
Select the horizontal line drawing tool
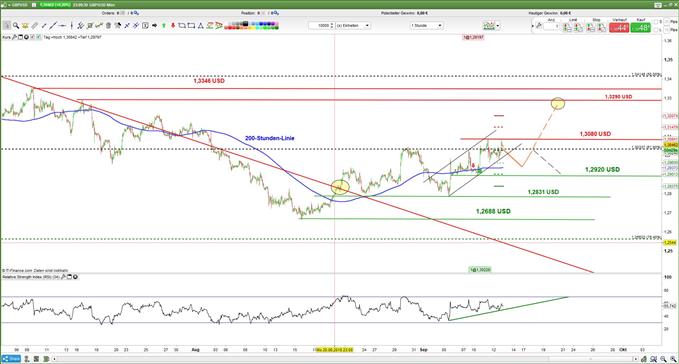pos(62,26)
